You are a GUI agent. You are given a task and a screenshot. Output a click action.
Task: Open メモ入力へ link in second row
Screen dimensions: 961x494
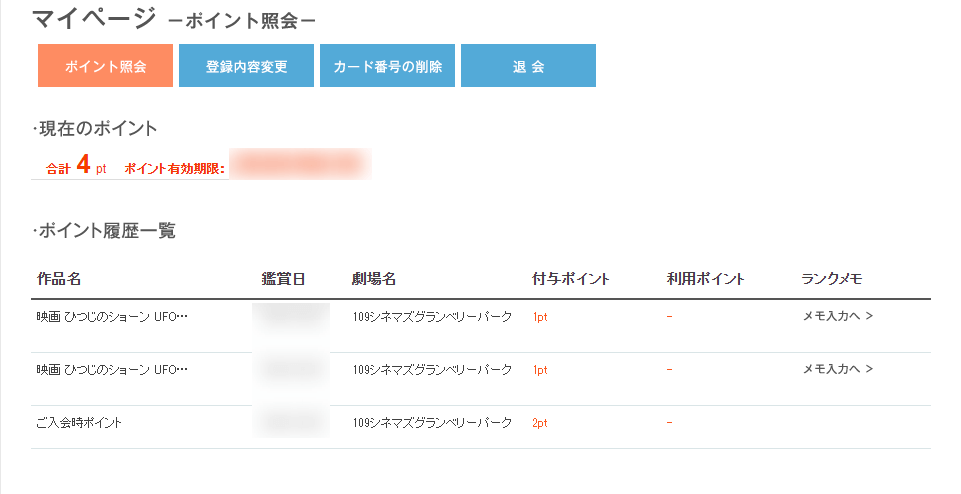(x=838, y=369)
